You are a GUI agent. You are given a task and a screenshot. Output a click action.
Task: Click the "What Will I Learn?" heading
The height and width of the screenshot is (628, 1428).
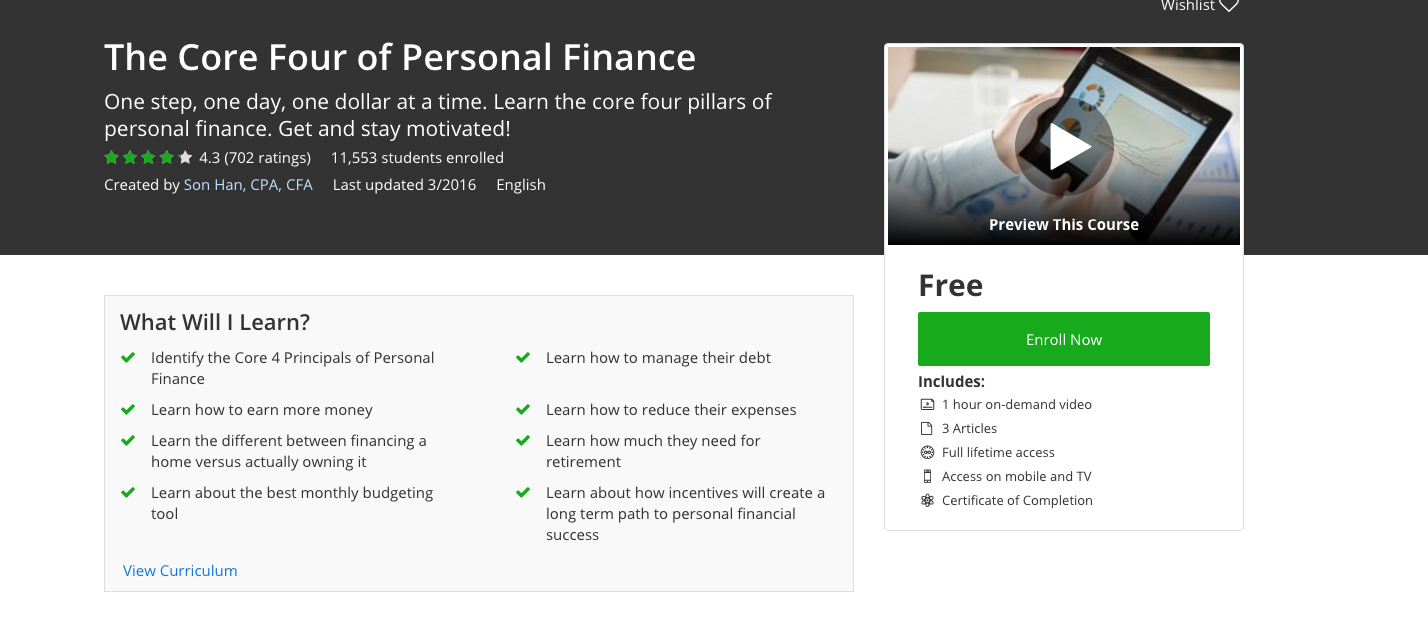coord(215,322)
